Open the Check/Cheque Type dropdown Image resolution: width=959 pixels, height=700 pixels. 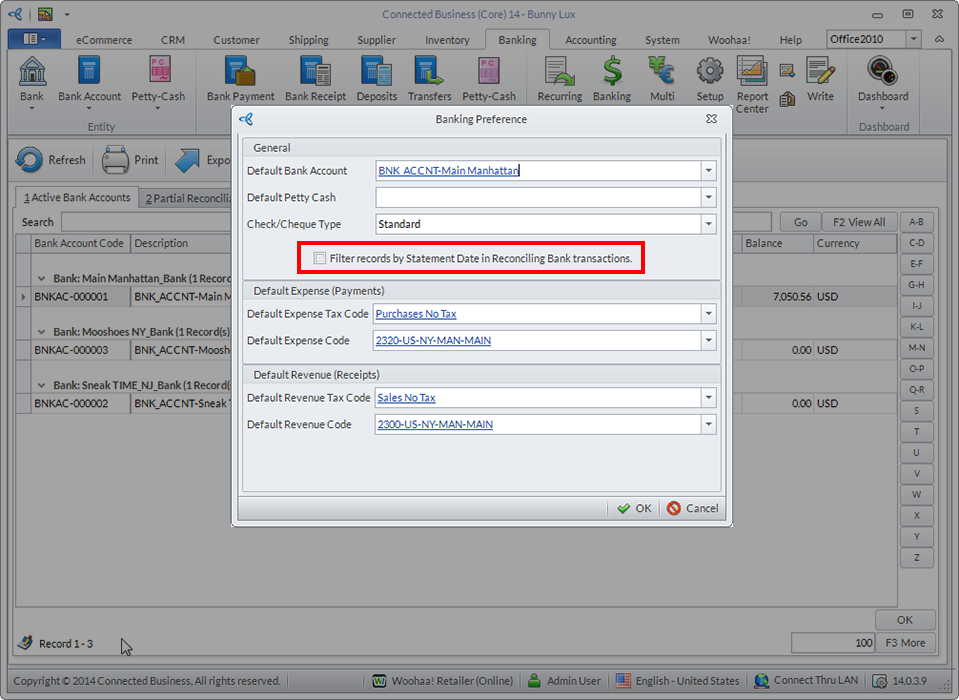click(708, 224)
